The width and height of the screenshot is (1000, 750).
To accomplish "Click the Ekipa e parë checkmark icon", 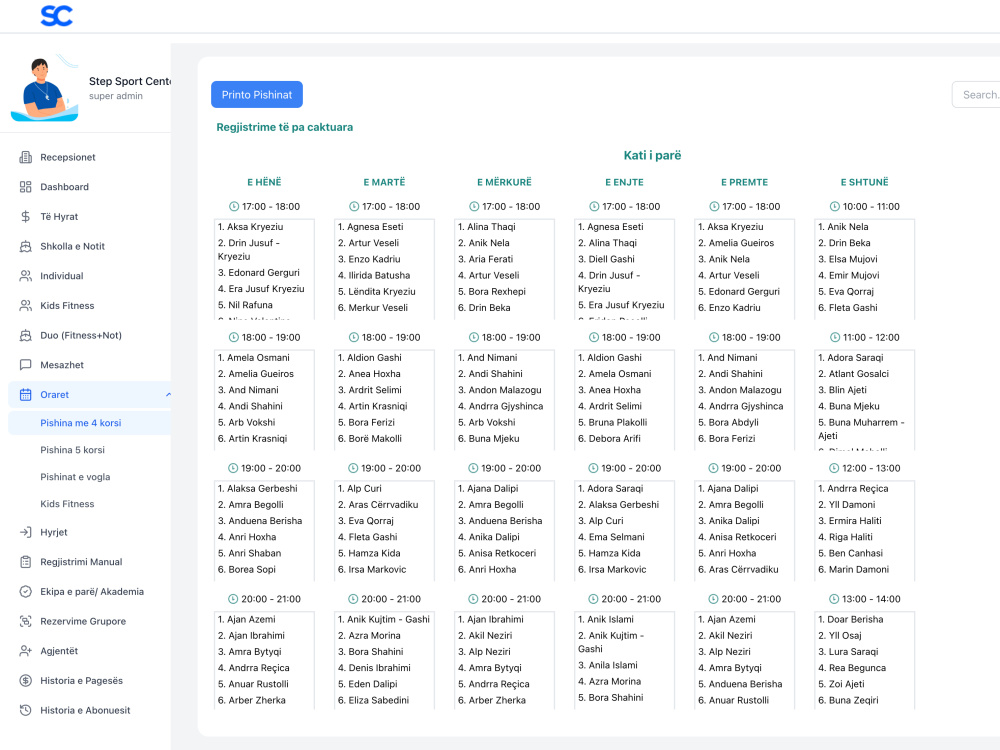I will (x=26, y=591).
